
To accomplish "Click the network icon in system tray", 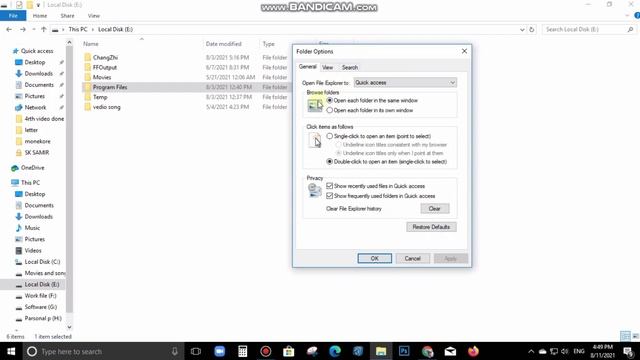I will tap(554, 351).
